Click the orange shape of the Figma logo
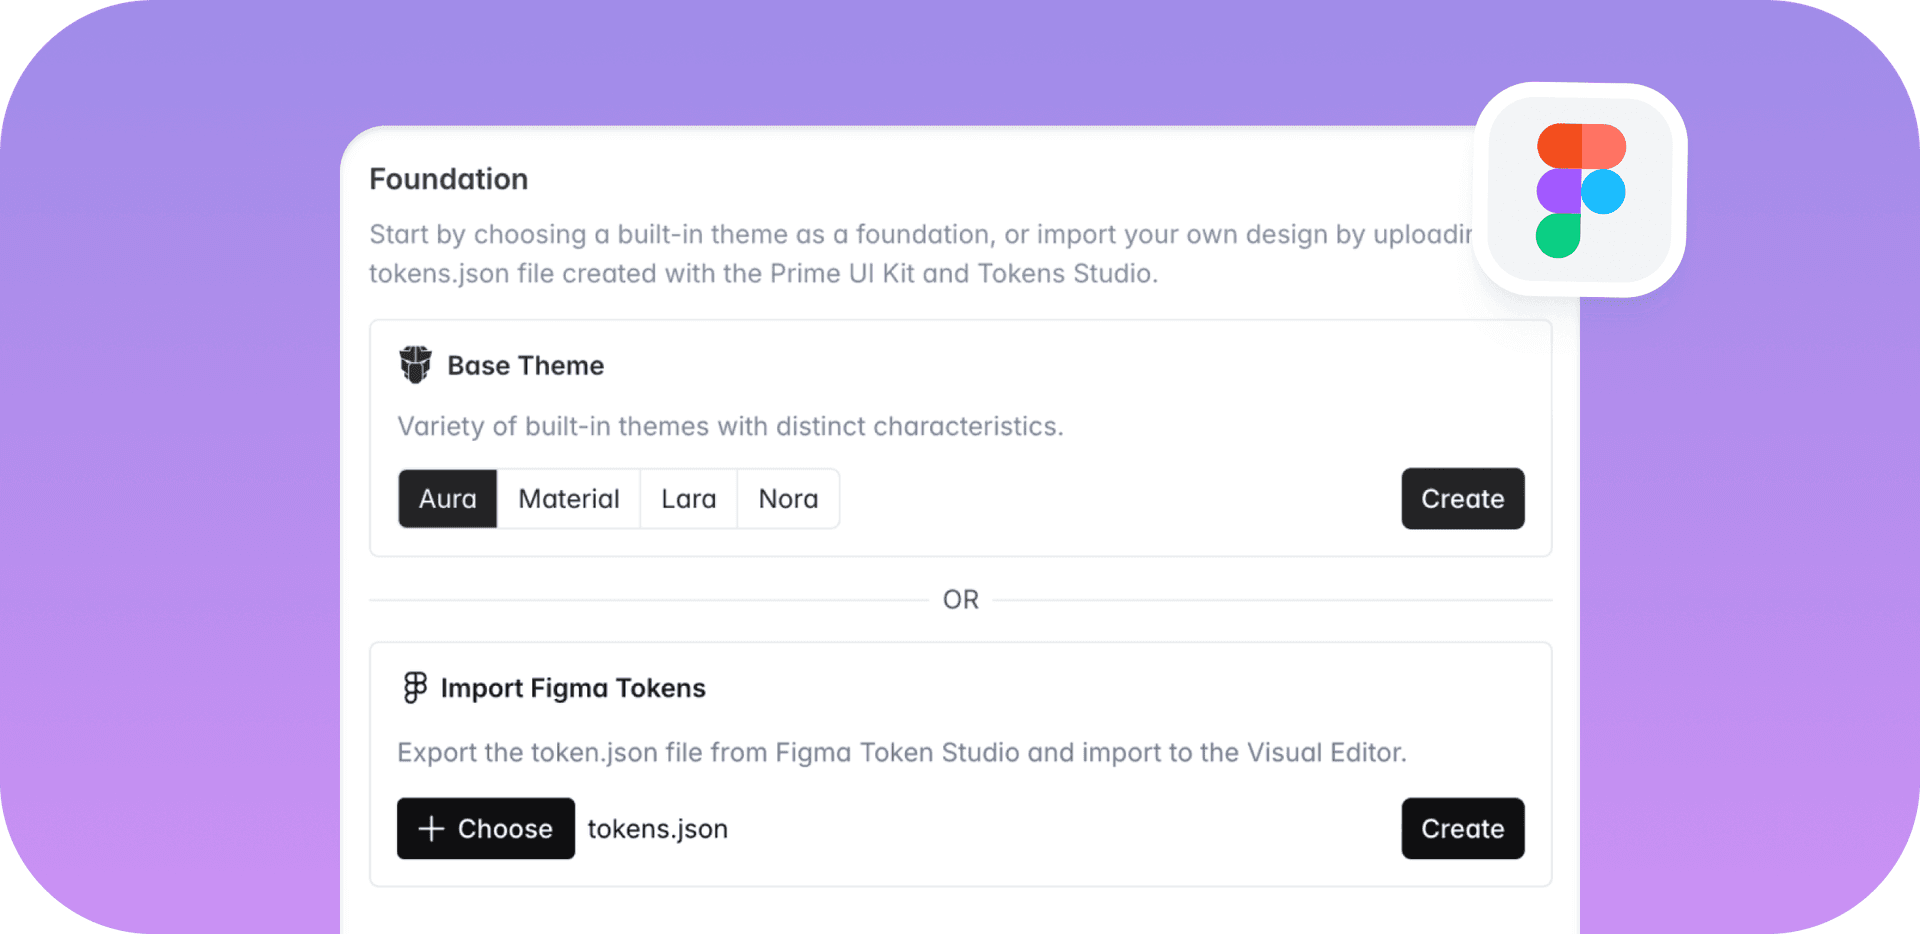Viewport: 1920px width, 934px height. (1584, 147)
